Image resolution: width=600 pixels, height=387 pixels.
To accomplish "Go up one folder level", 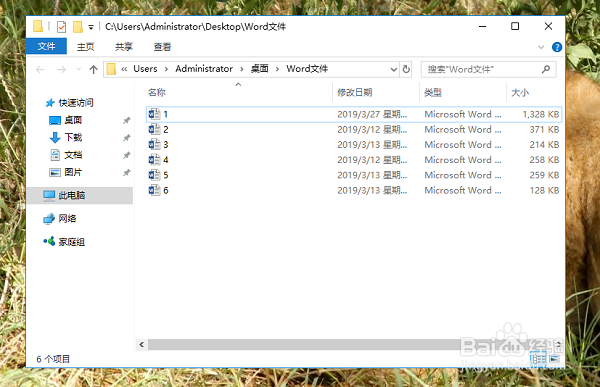I will (x=93, y=69).
